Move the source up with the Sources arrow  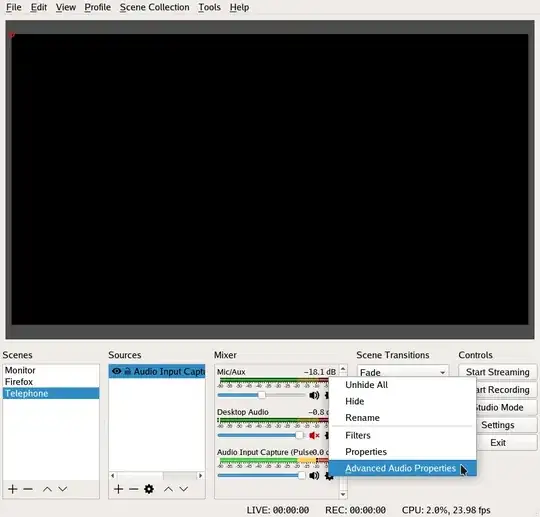(168, 489)
